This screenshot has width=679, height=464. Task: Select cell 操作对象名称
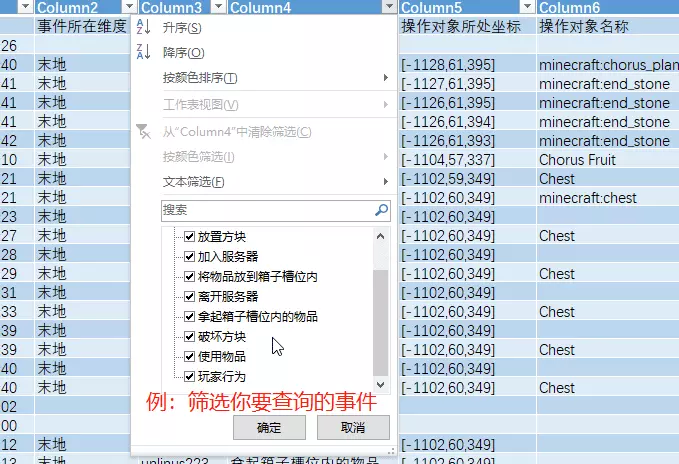[608, 26]
